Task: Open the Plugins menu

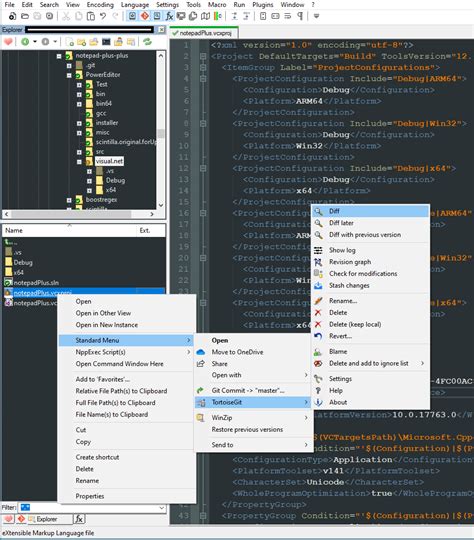Action: (x=263, y=5)
